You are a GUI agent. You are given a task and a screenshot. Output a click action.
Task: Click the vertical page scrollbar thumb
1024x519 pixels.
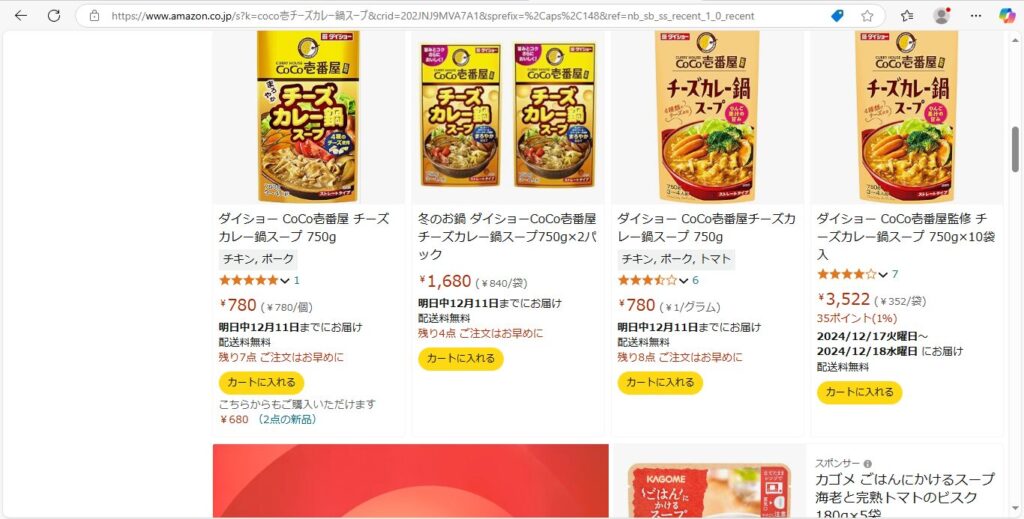[1015, 149]
